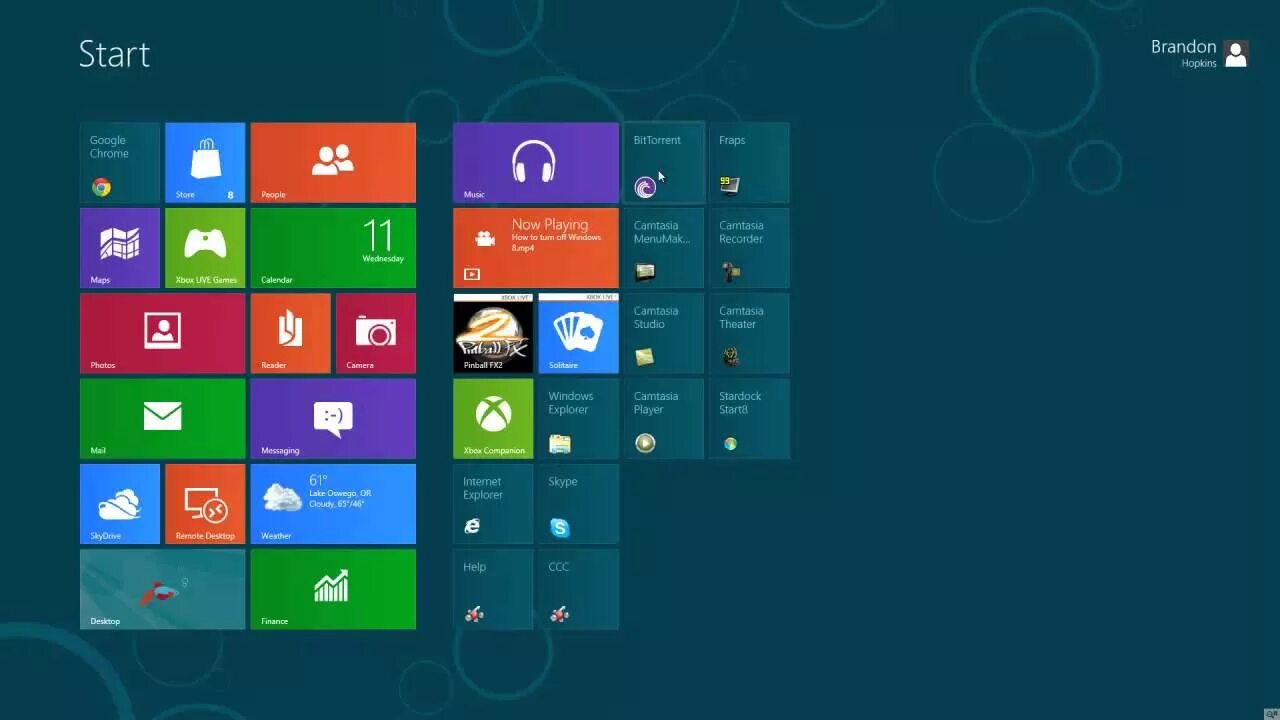This screenshot has width=1280, height=720.
Task: Open the BitTorrent tile
Action: 664,163
